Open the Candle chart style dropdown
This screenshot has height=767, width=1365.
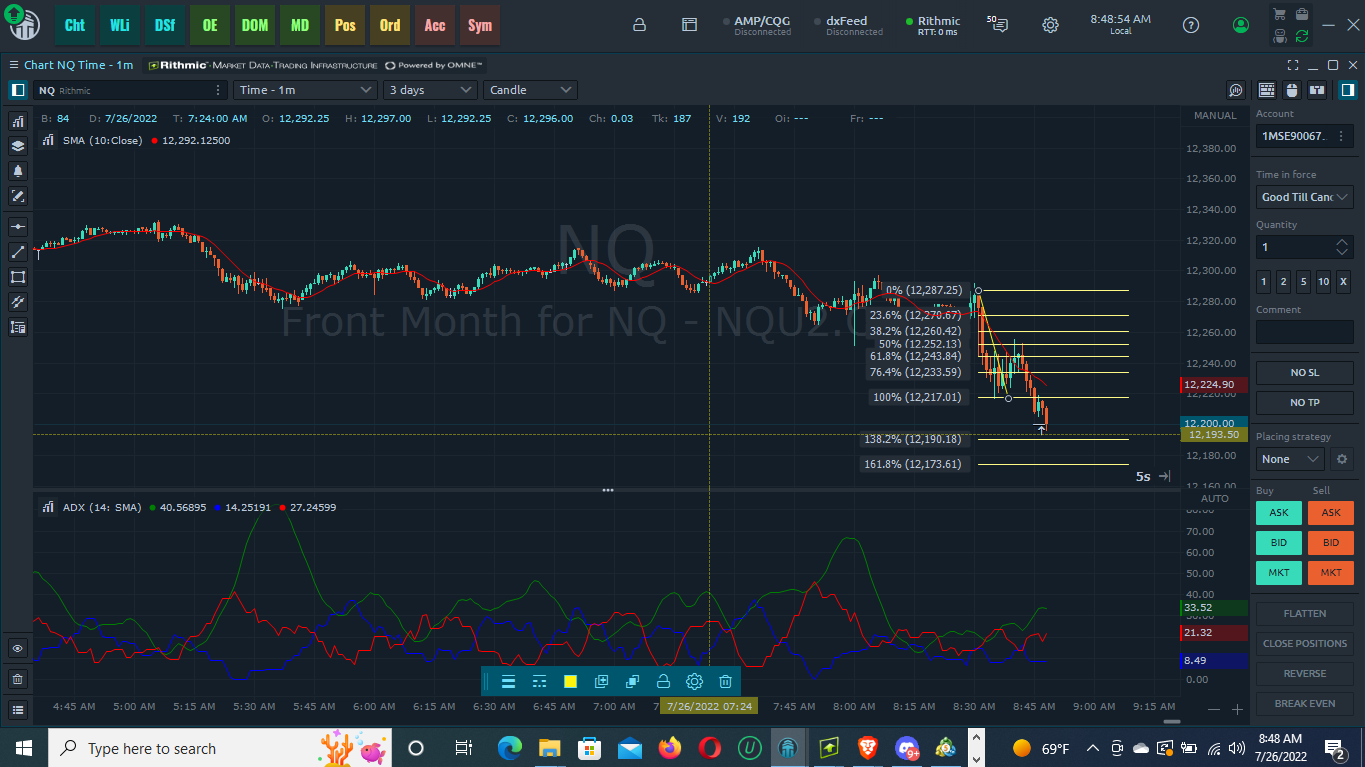530,90
